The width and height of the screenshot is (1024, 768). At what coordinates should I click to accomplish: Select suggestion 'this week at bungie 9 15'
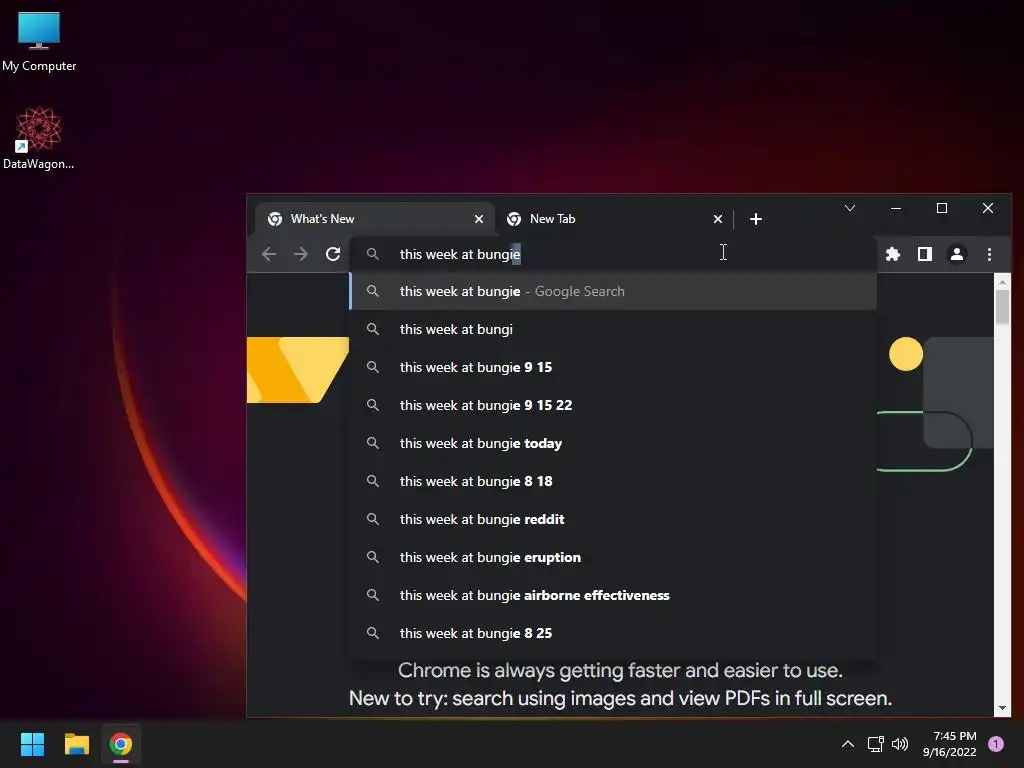pos(613,367)
